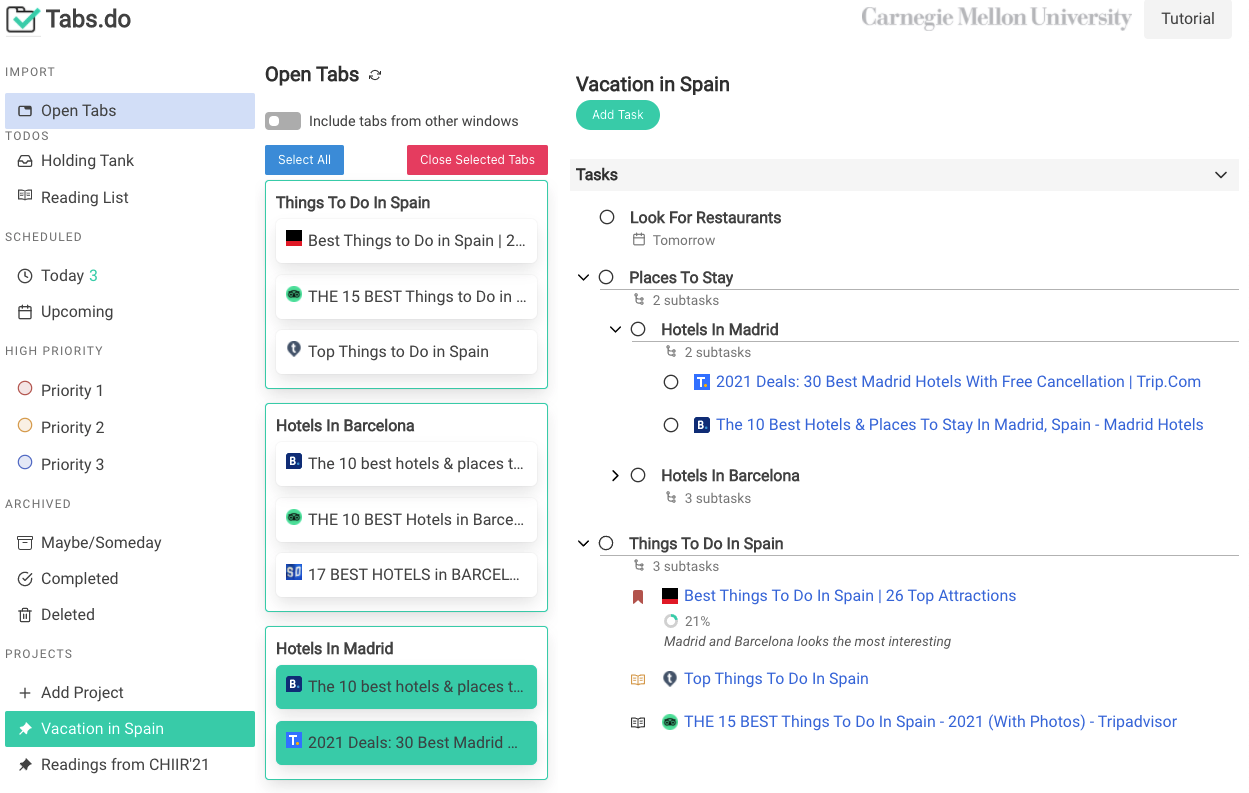Viewport: 1249px width, 793px height.
Task: Collapse the Tasks panel
Action: (x=1220, y=174)
